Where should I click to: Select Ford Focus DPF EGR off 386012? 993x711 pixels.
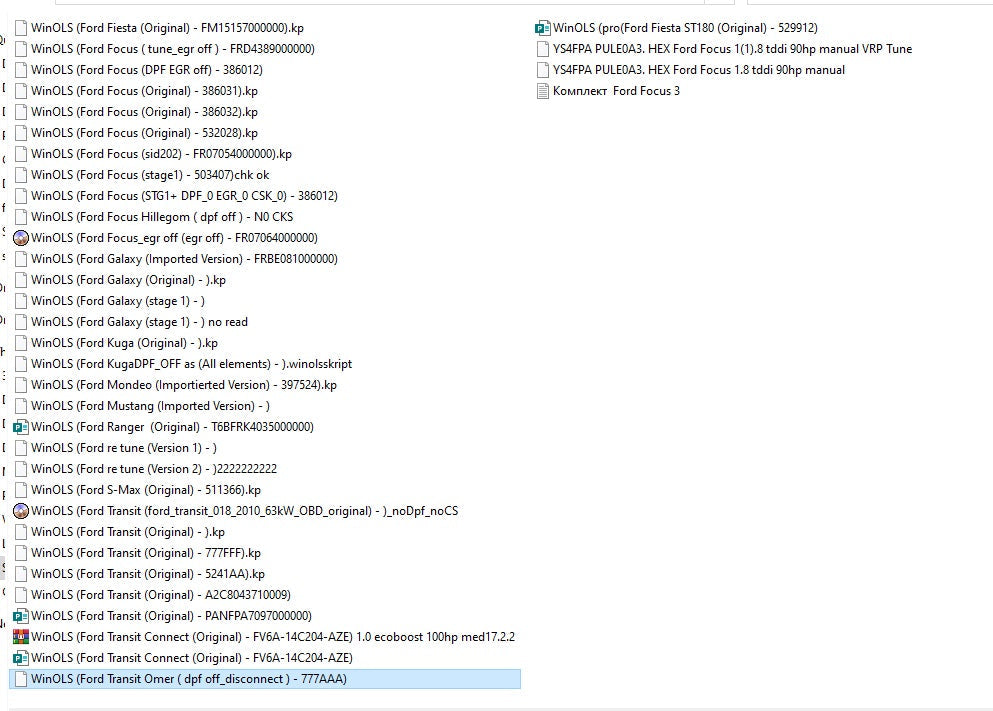point(147,70)
